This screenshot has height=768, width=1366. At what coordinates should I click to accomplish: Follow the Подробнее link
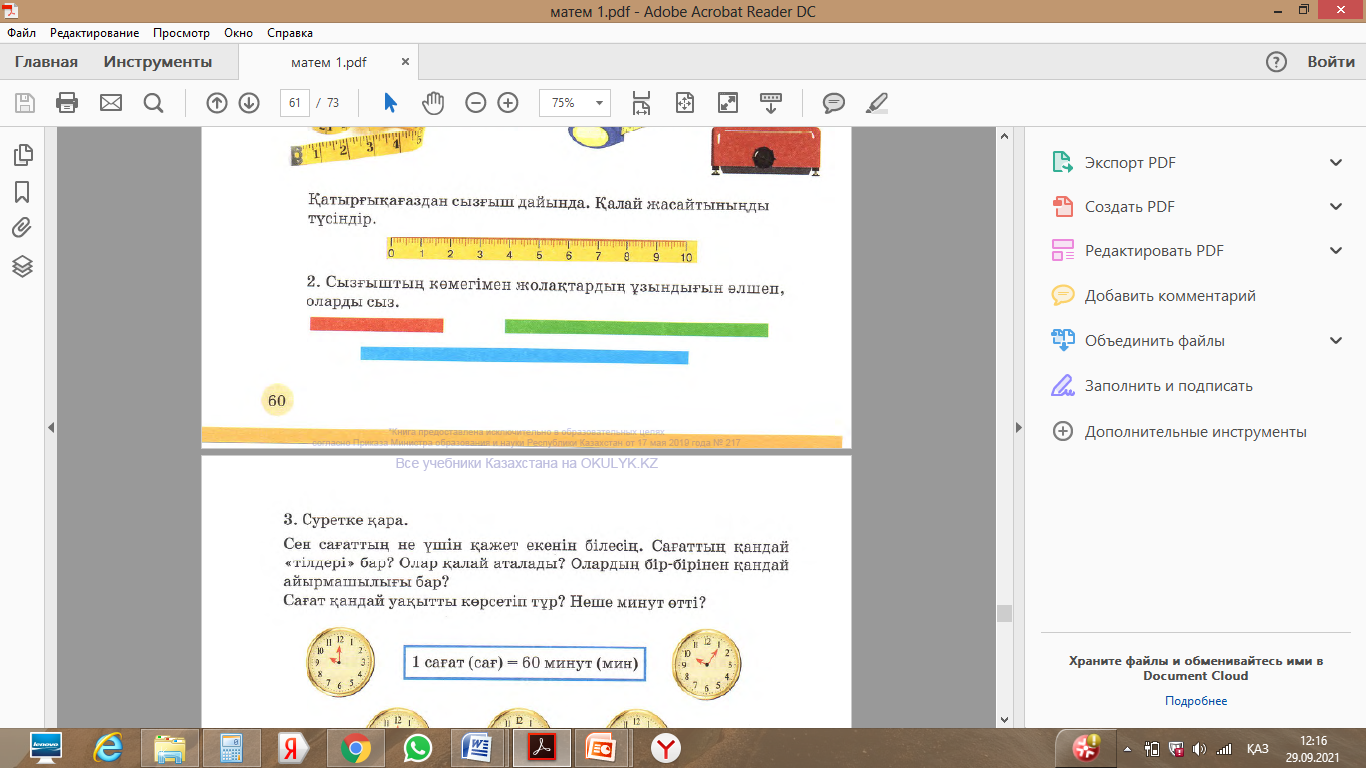1196,701
